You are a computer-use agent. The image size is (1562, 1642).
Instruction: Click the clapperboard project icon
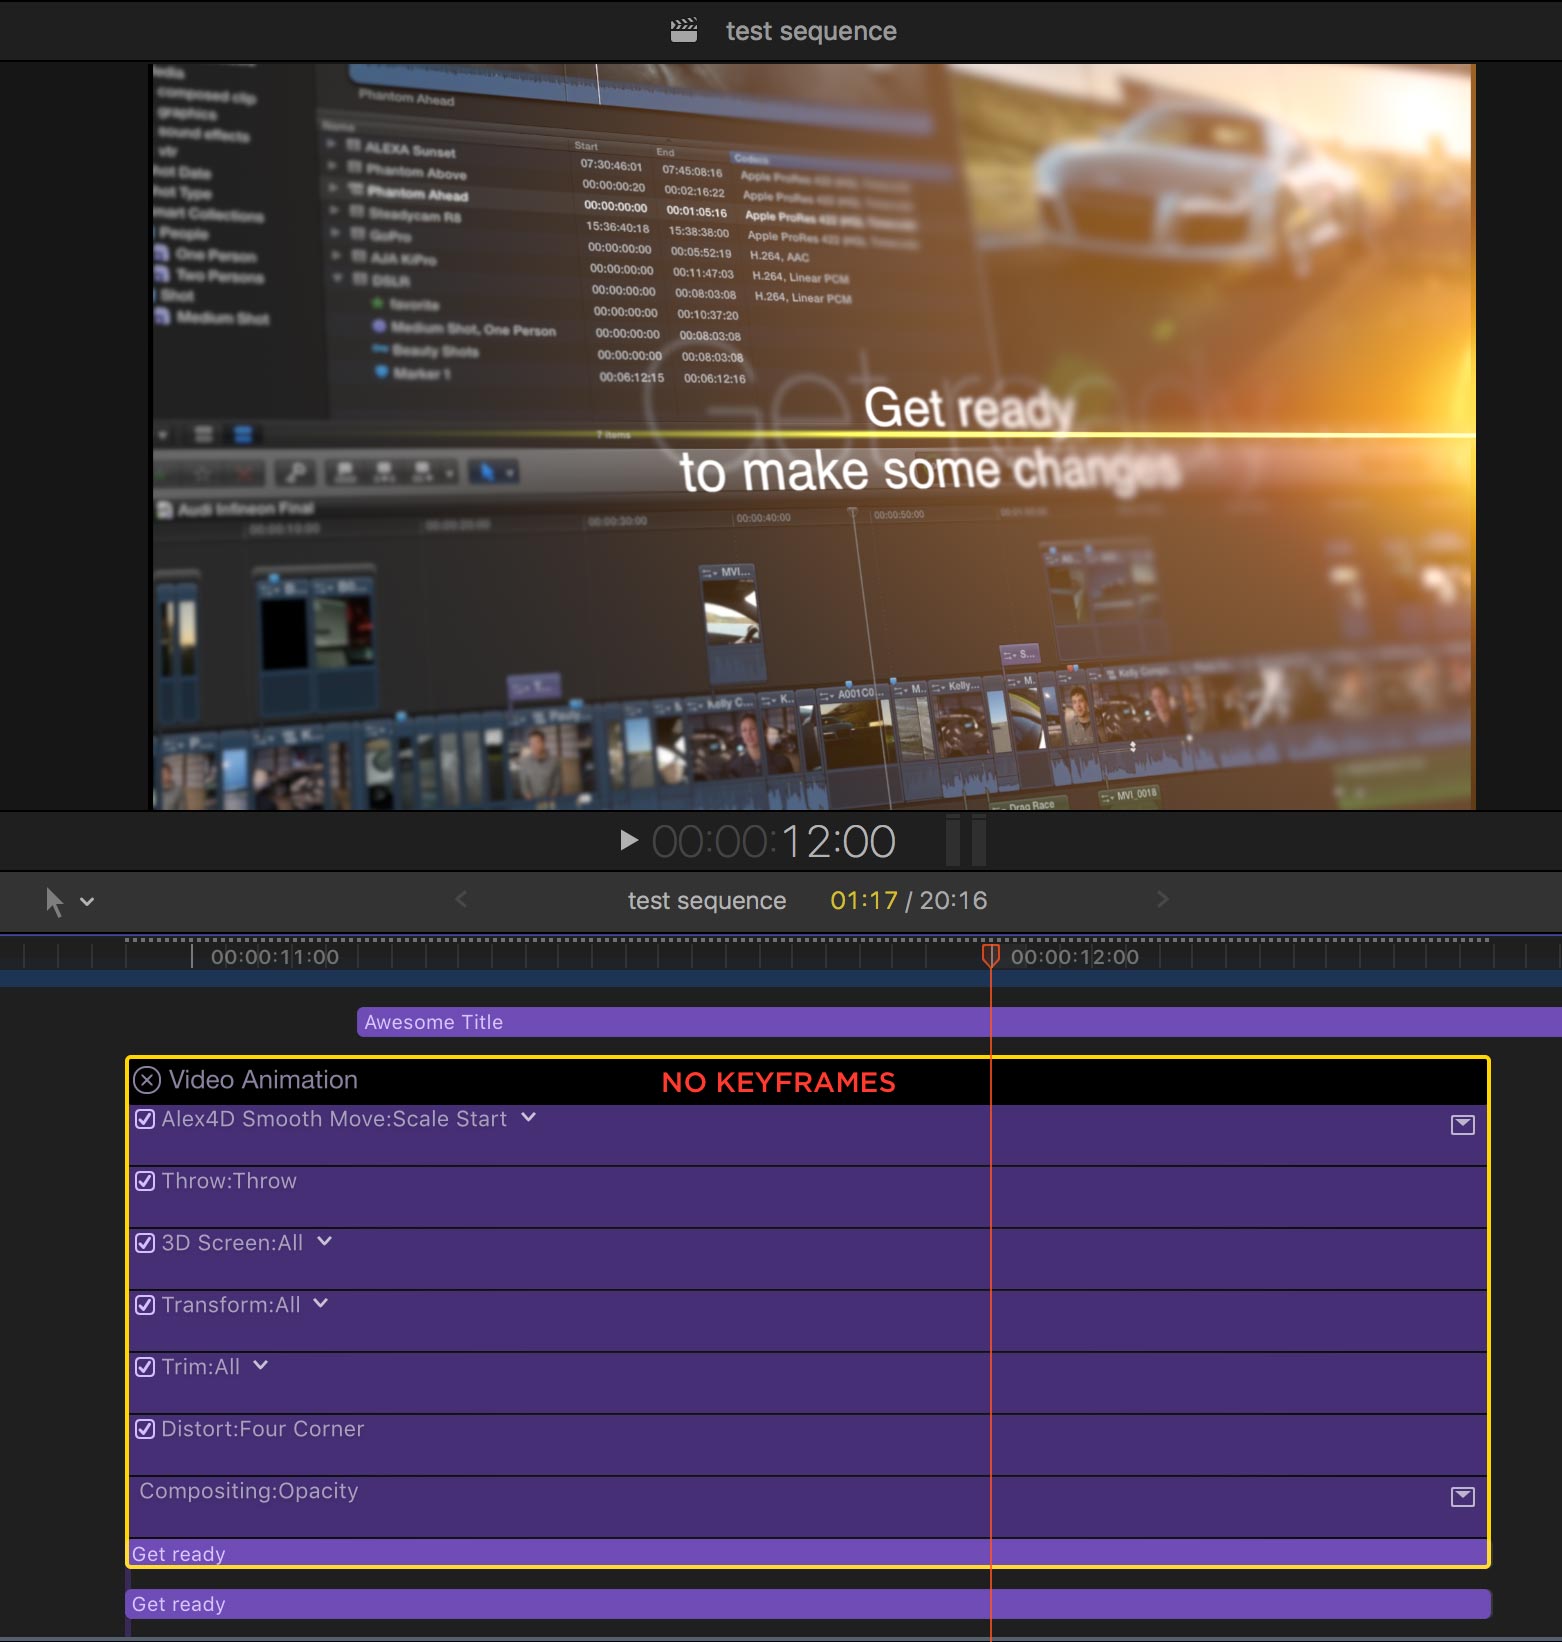click(x=684, y=31)
